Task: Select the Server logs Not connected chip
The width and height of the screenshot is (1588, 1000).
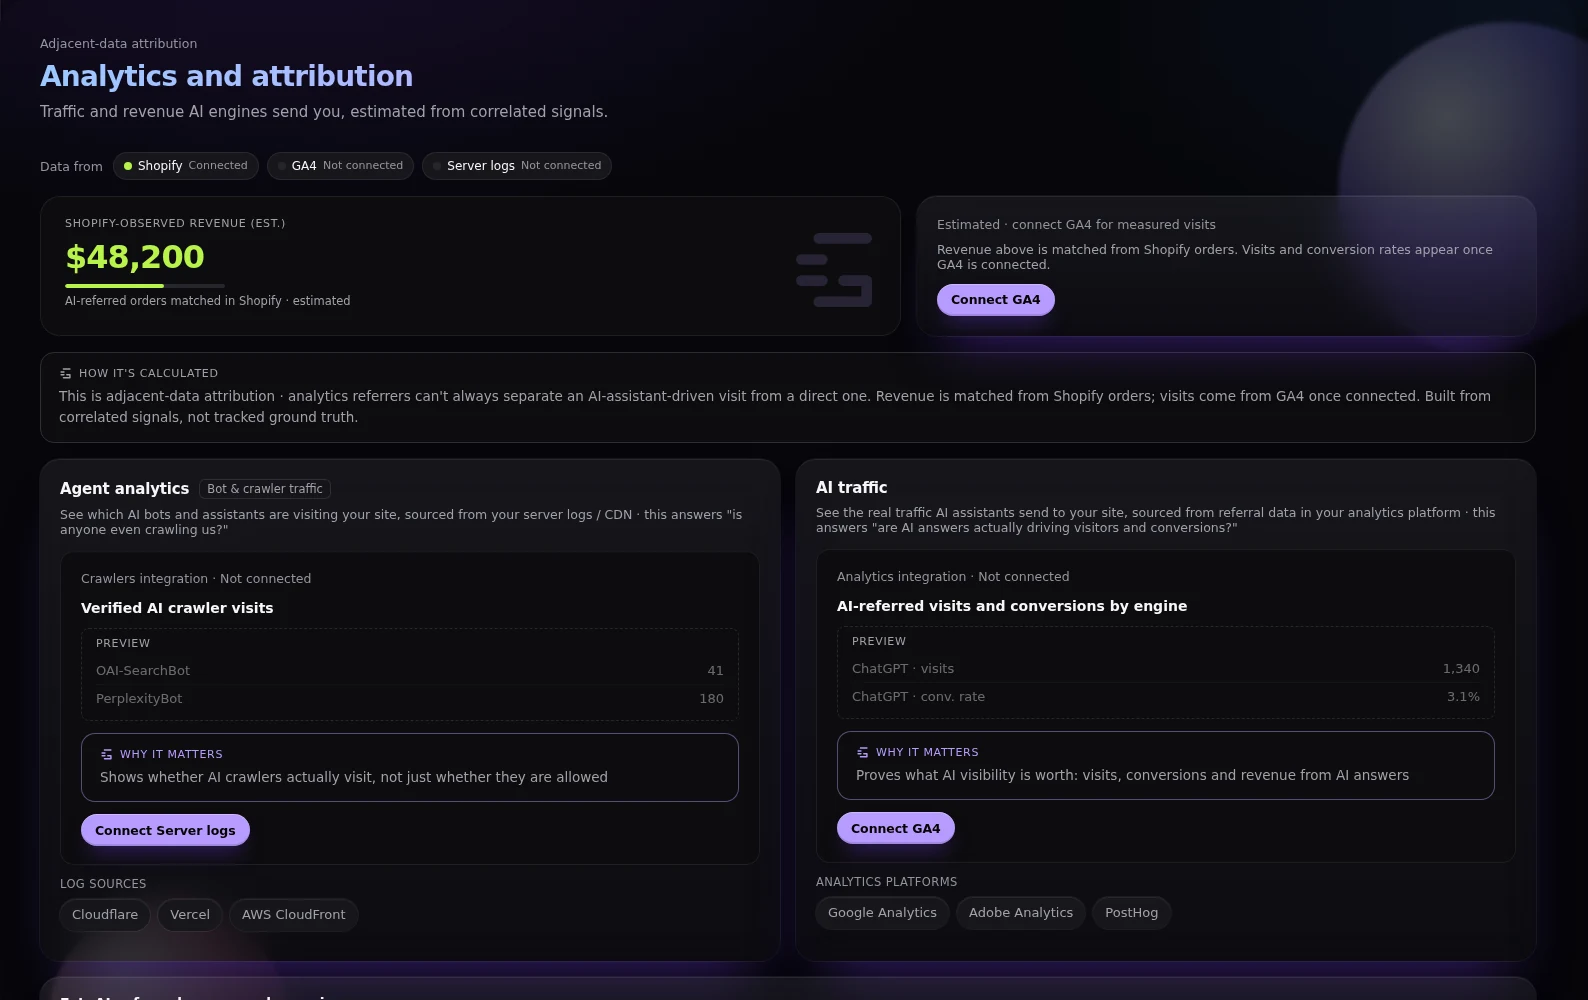Action: tap(517, 166)
